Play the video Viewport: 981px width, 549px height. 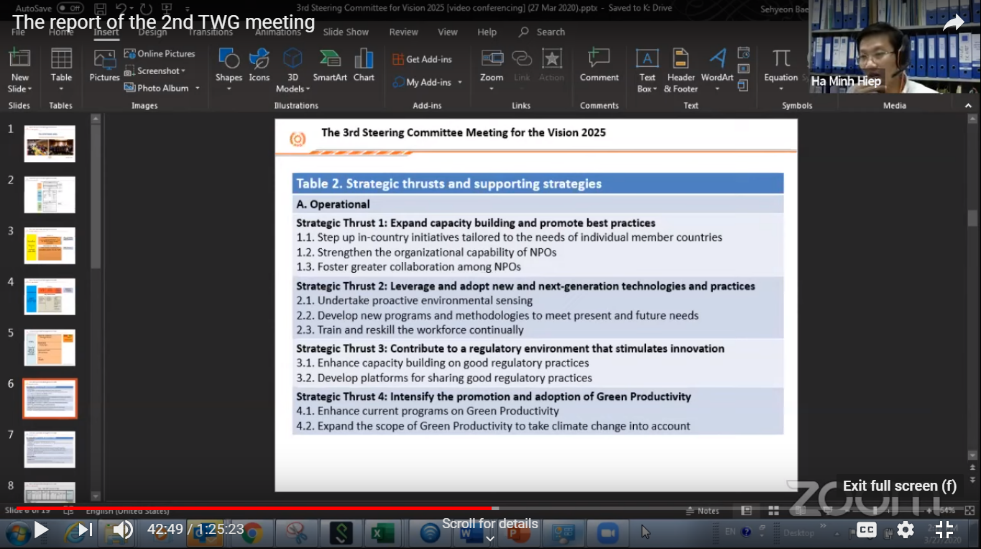(41, 529)
